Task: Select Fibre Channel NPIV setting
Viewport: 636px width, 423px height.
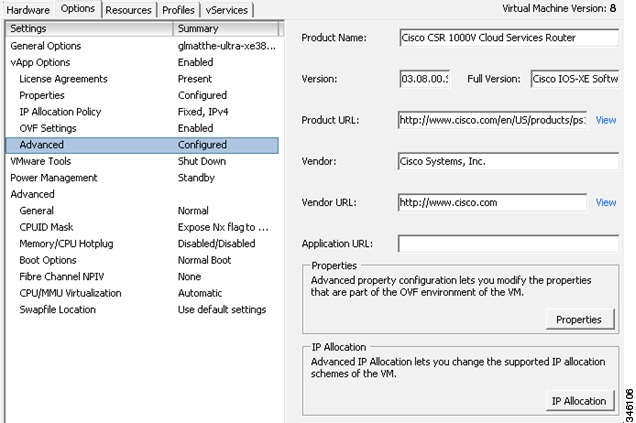Action: tap(142, 277)
